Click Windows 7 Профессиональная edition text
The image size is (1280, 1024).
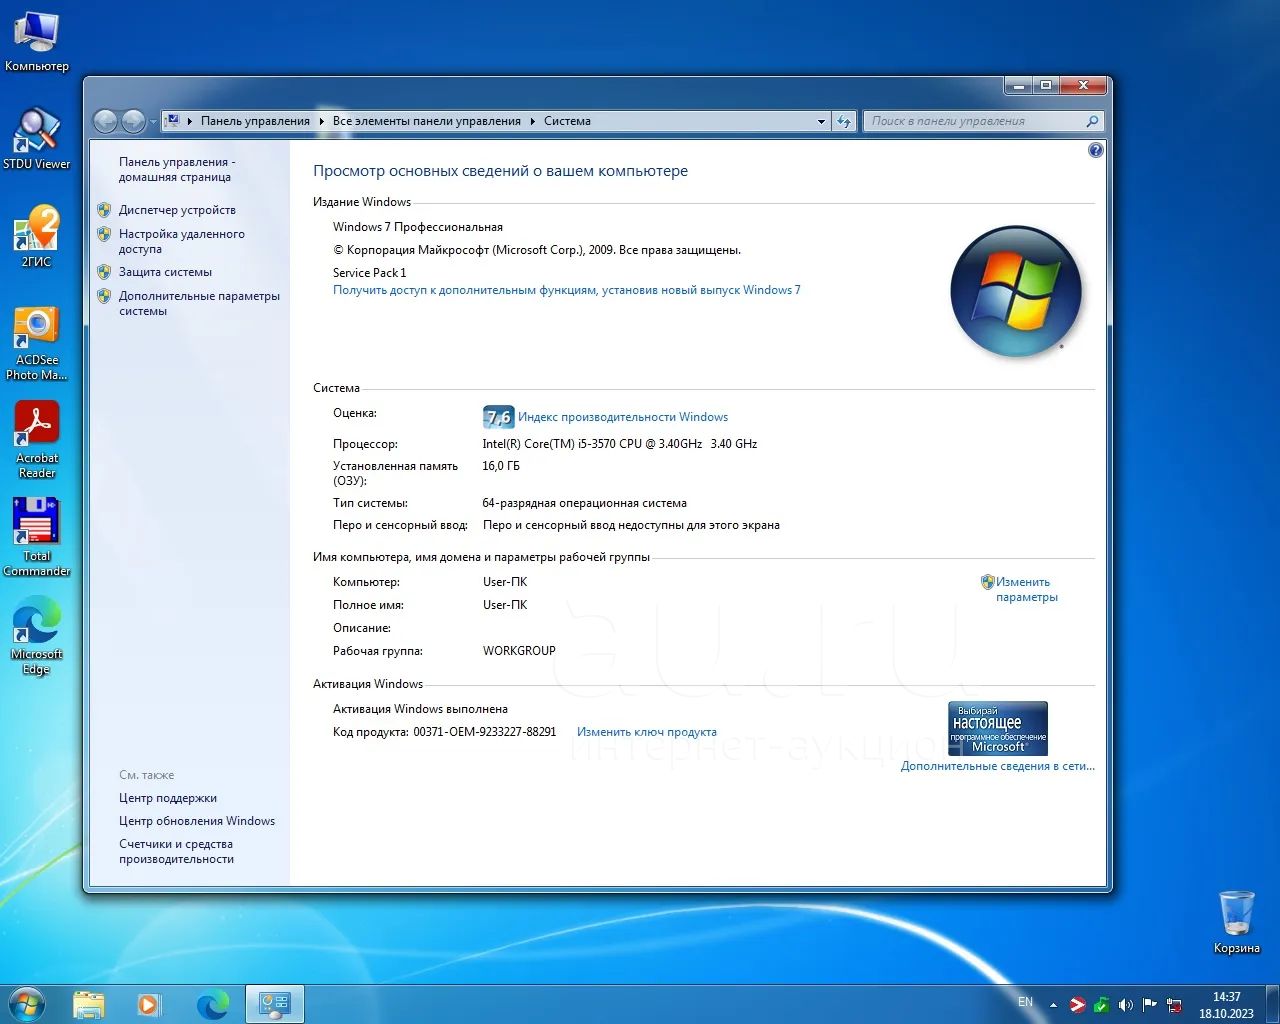[418, 227]
